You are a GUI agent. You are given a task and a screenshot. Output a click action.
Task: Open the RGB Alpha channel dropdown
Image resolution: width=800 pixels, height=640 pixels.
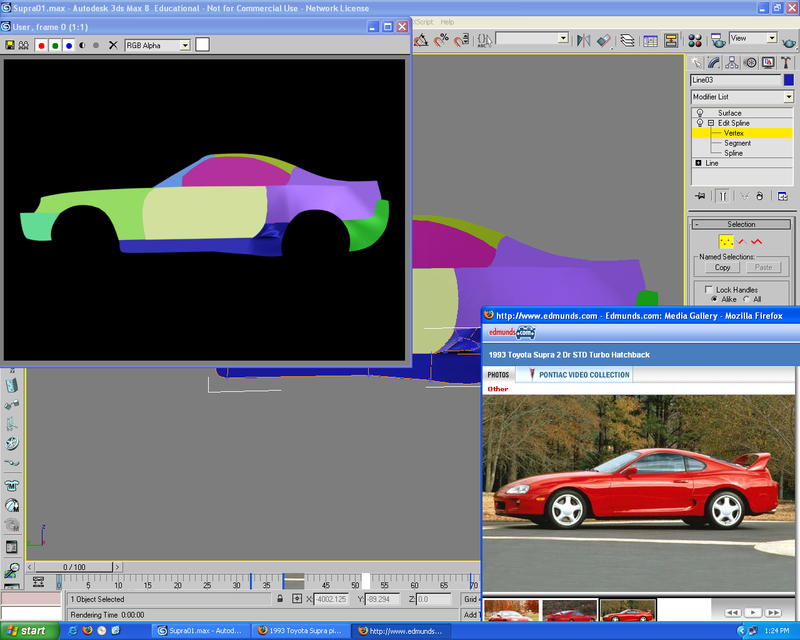(185, 45)
